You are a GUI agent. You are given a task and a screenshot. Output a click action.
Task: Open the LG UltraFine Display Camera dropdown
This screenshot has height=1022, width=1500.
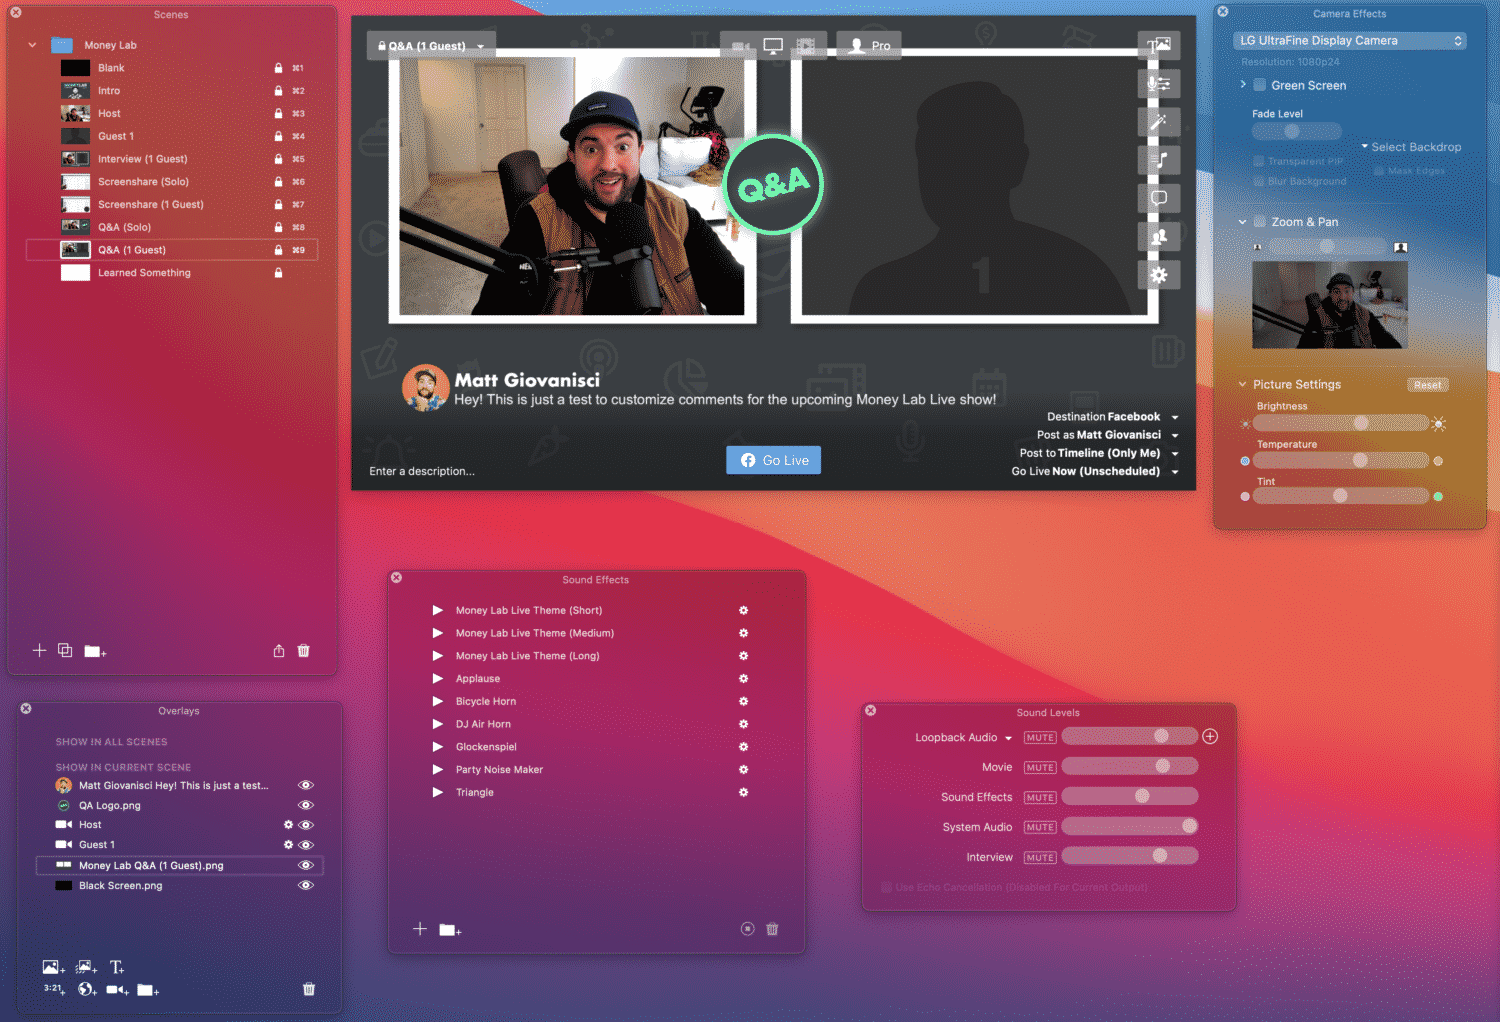coord(1350,41)
